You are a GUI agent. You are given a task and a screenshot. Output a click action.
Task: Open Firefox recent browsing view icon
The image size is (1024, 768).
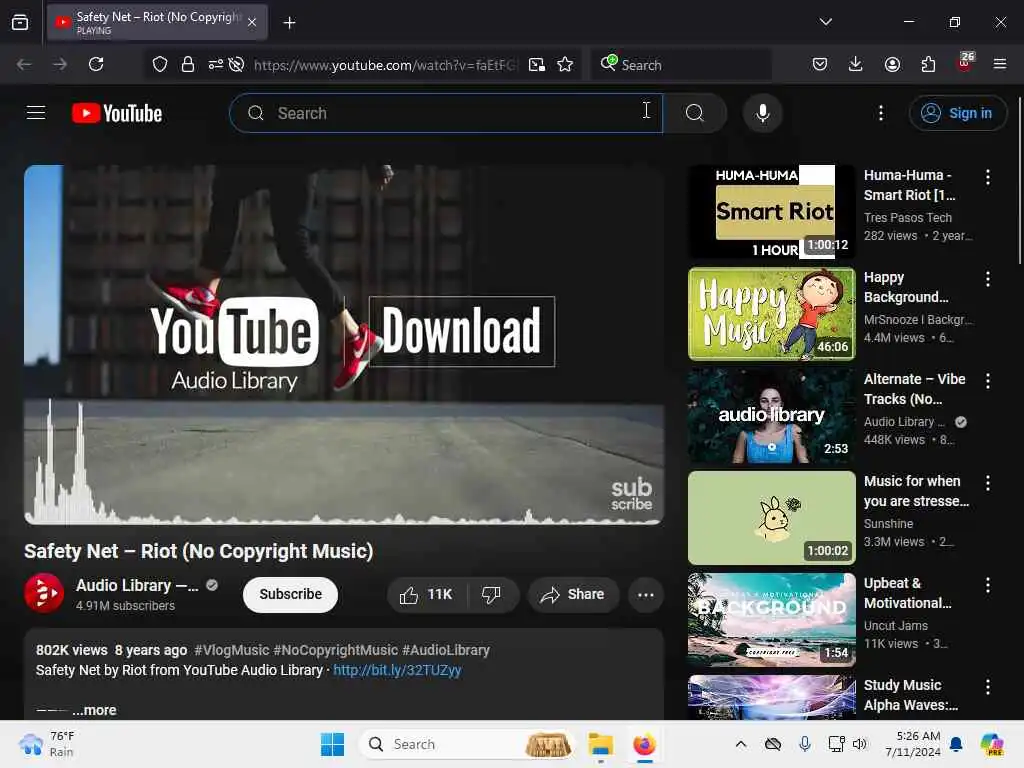pos(20,23)
